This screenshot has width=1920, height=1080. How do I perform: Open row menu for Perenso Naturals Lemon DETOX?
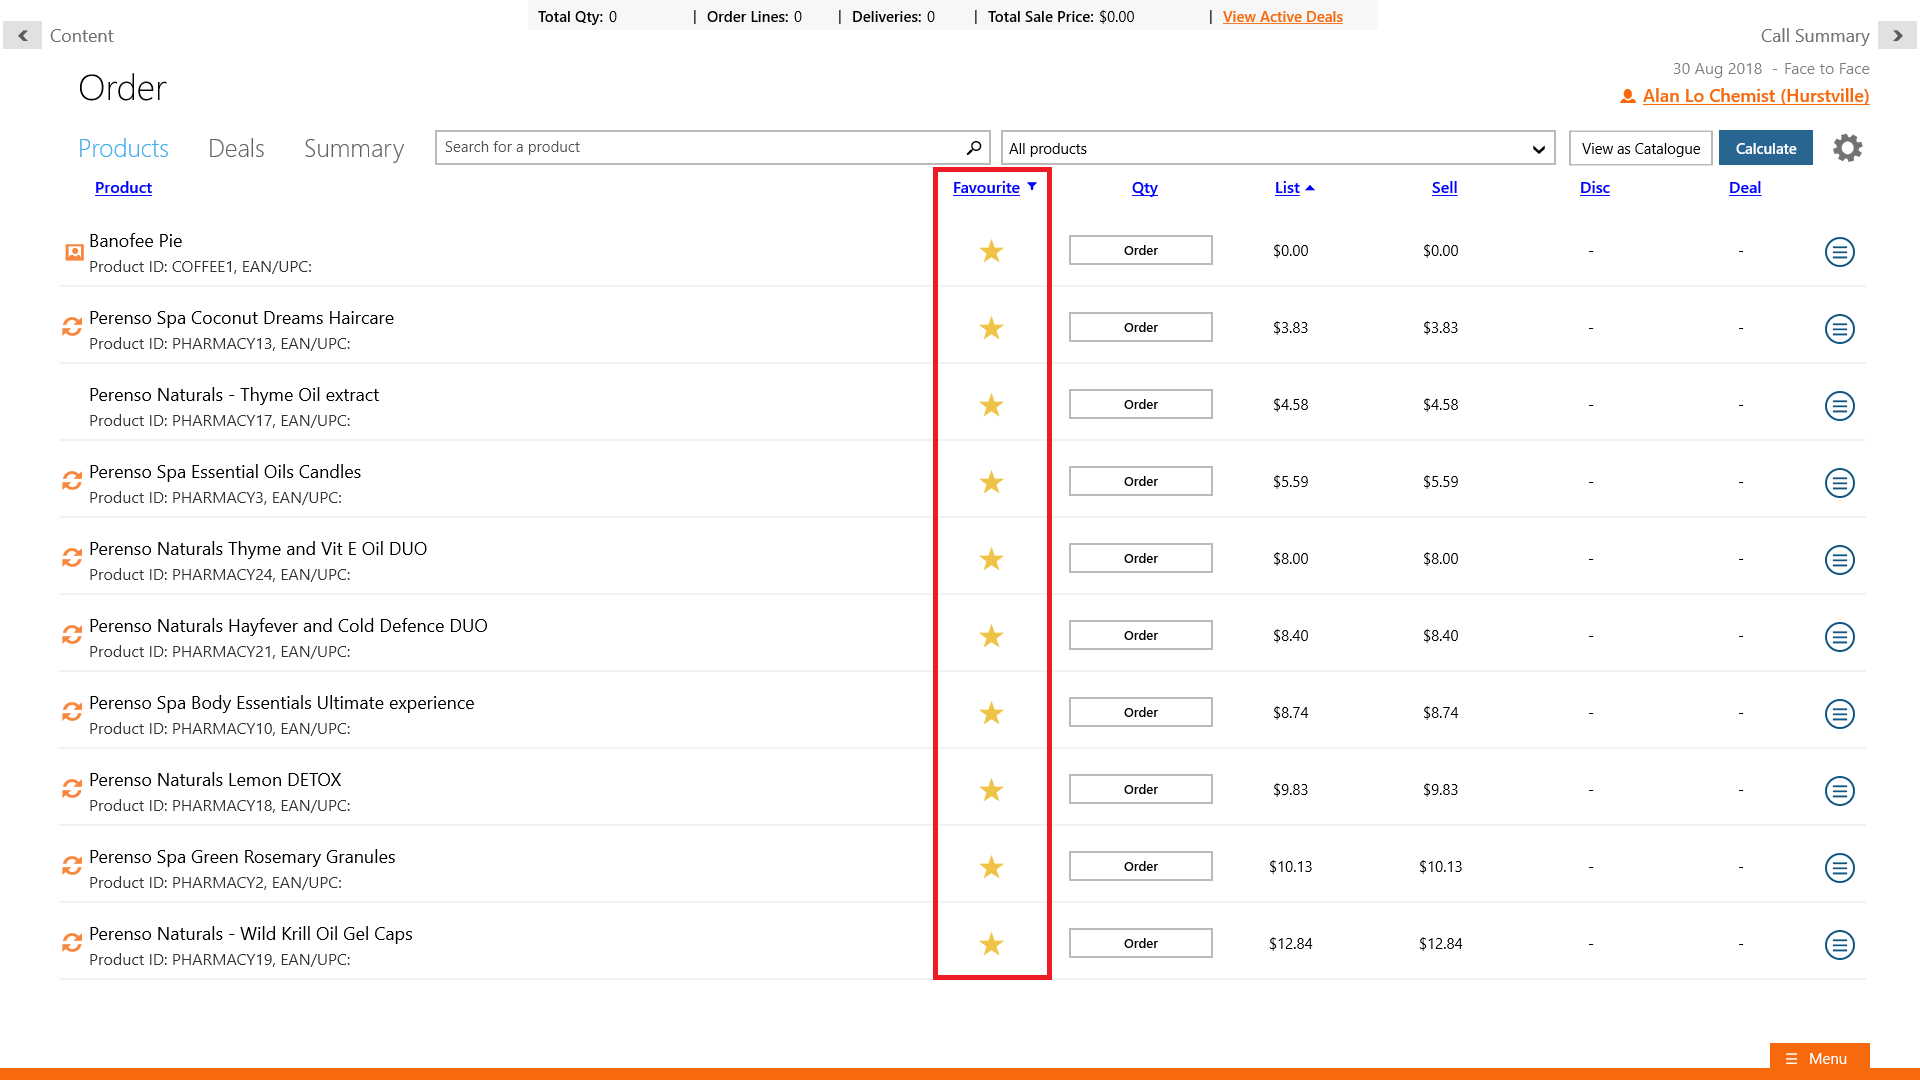pos(1839,791)
